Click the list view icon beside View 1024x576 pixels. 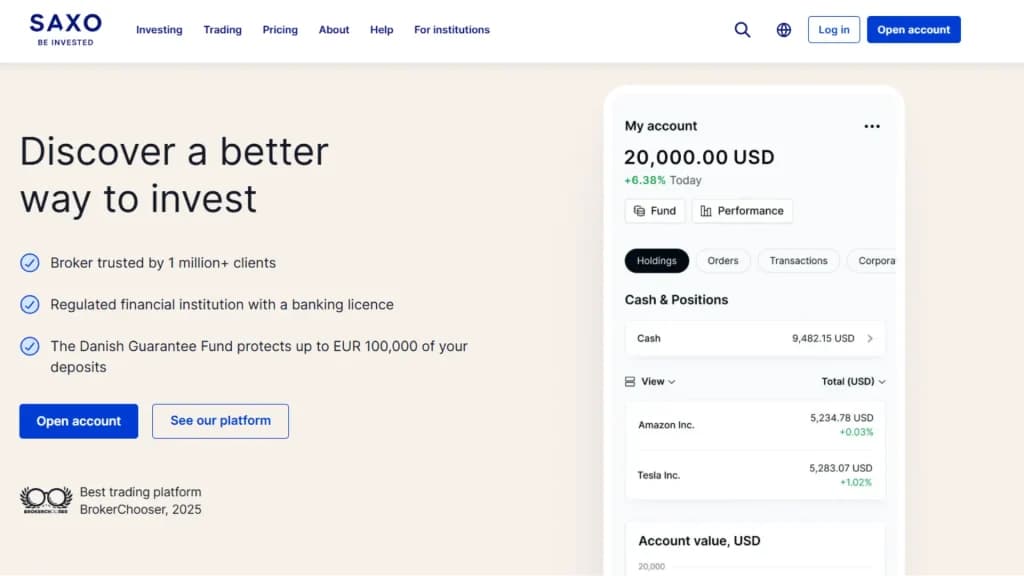(630, 381)
